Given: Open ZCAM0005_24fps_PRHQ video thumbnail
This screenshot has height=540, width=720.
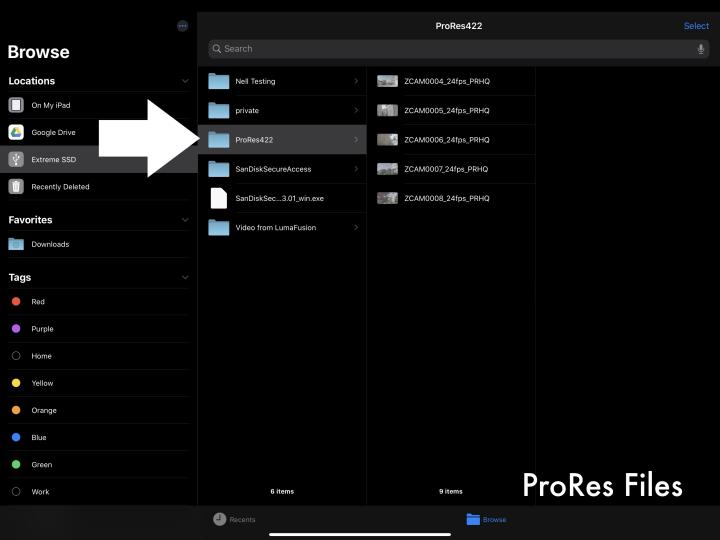Looking at the screenshot, I should tap(387, 111).
